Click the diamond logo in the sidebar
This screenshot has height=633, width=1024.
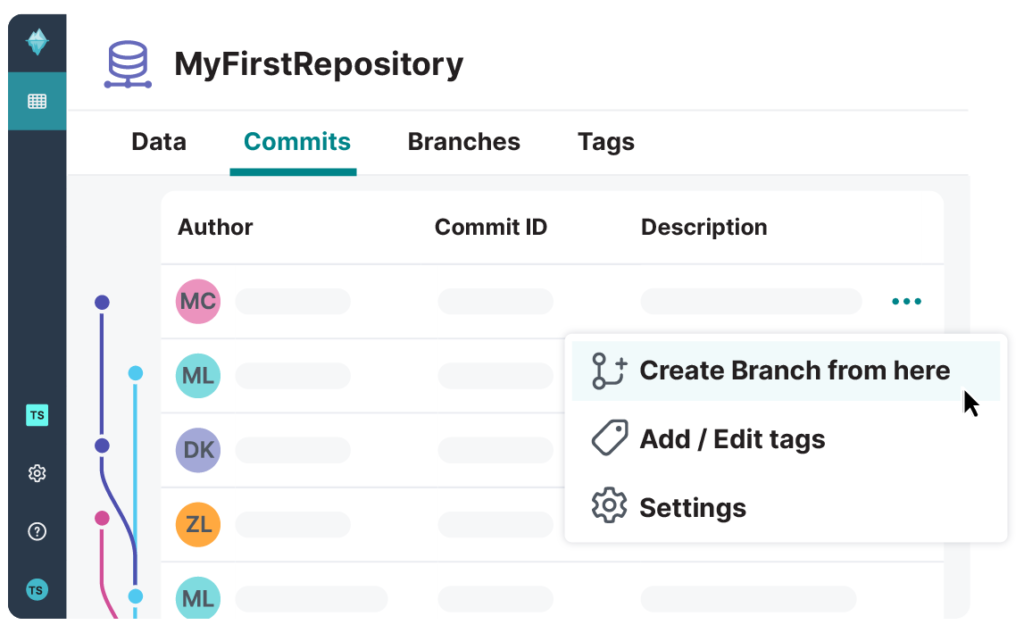point(37,42)
